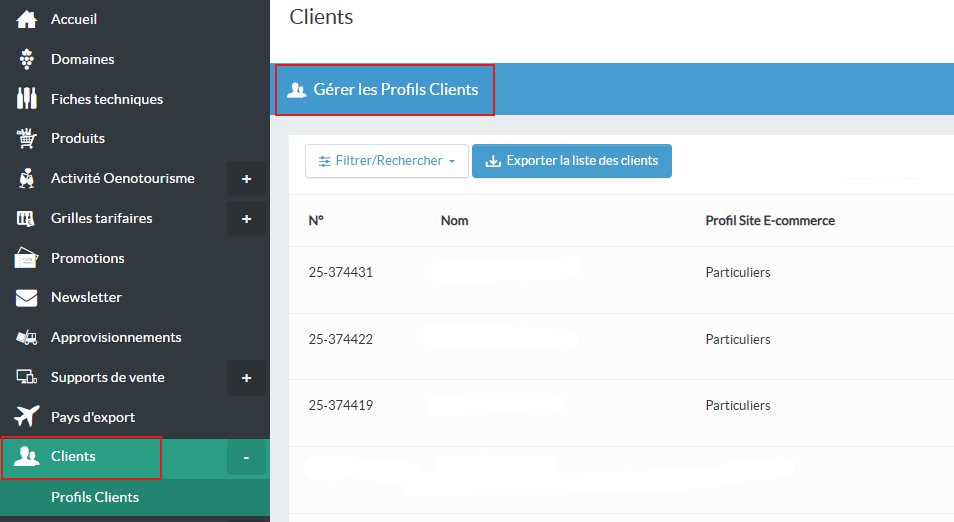Click the Produits shopping cart icon
Viewport: 954px width, 522px height.
(x=27, y=138)
